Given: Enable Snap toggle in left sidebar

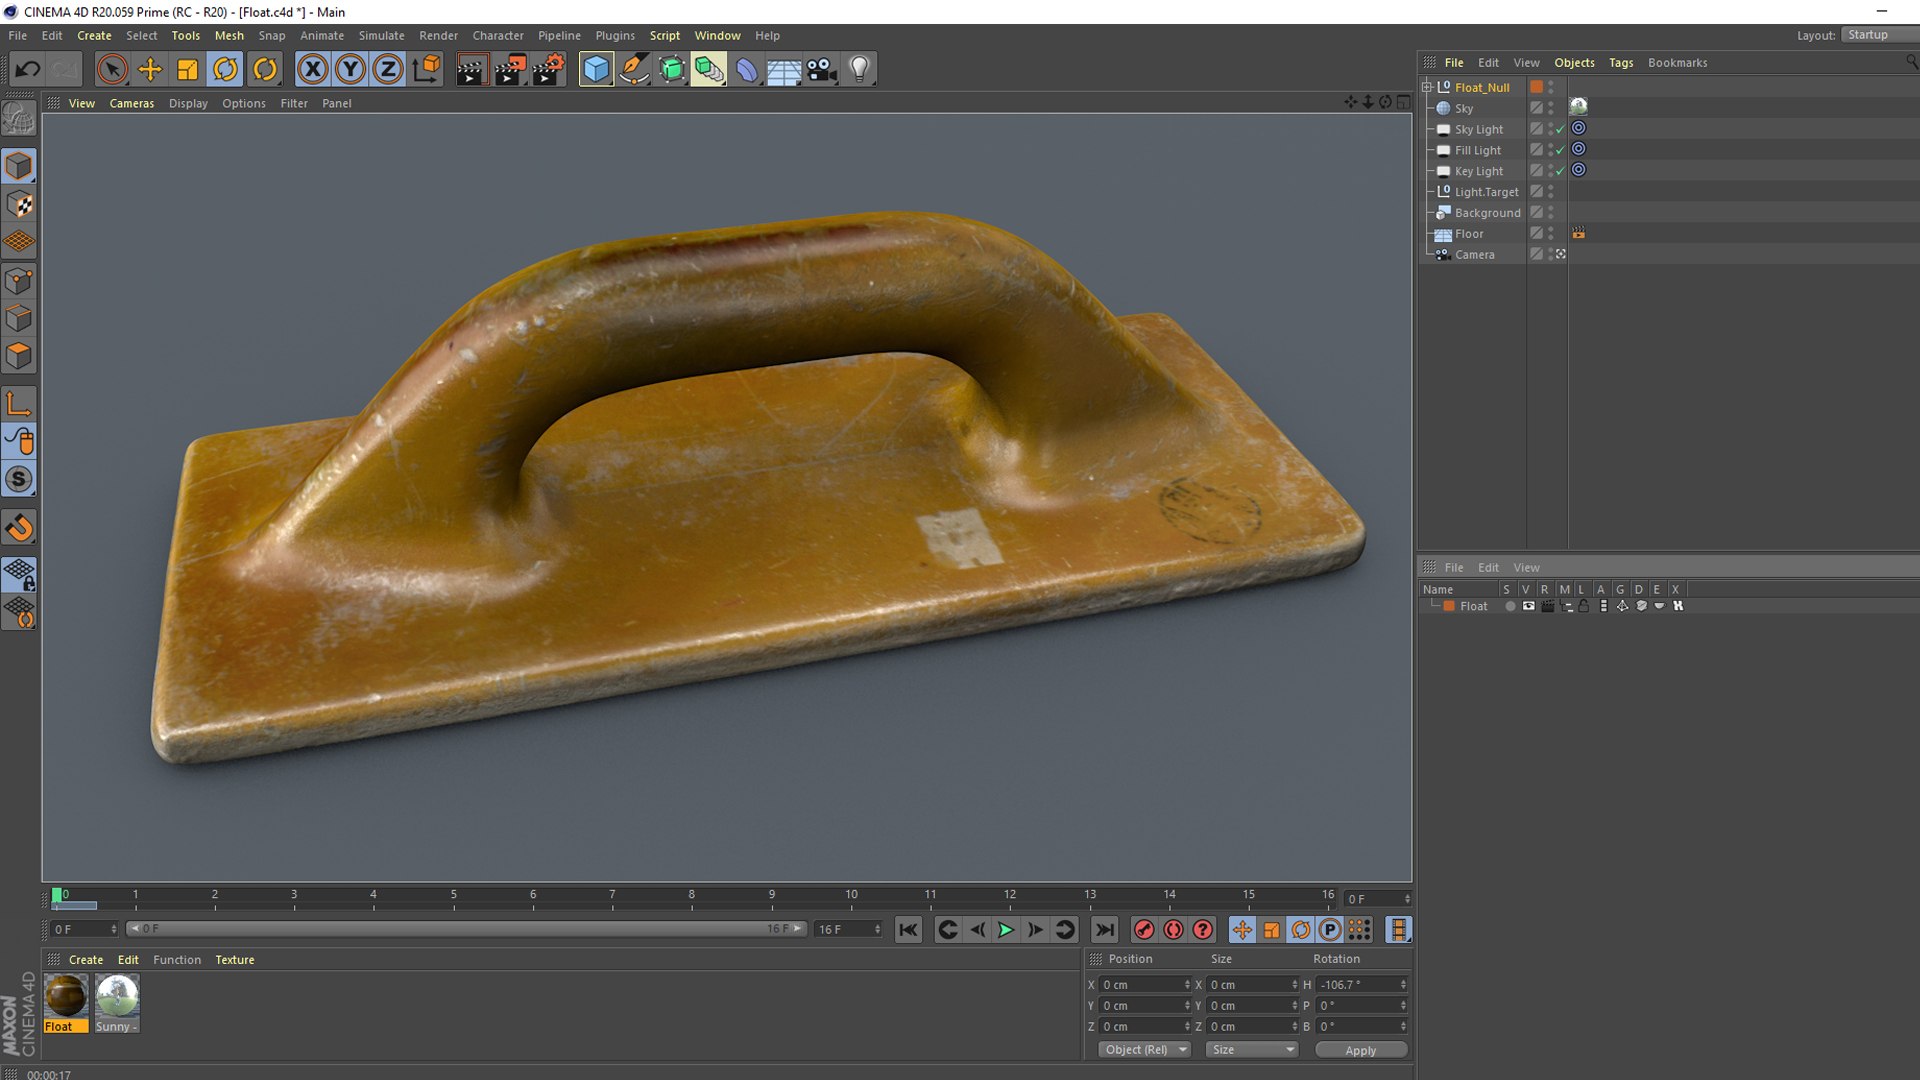Looking at the screenshot, I should (x=19, y=479).
